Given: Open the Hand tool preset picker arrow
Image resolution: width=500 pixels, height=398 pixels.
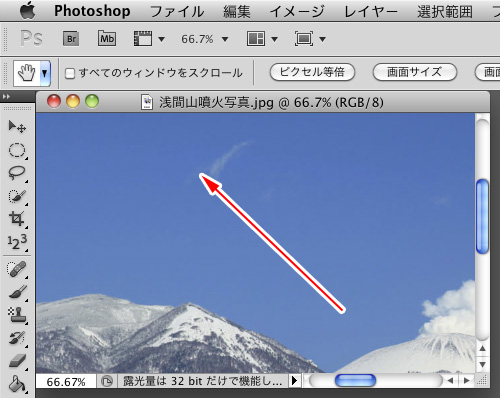Looking at the screenshot, I should point(45,73).
